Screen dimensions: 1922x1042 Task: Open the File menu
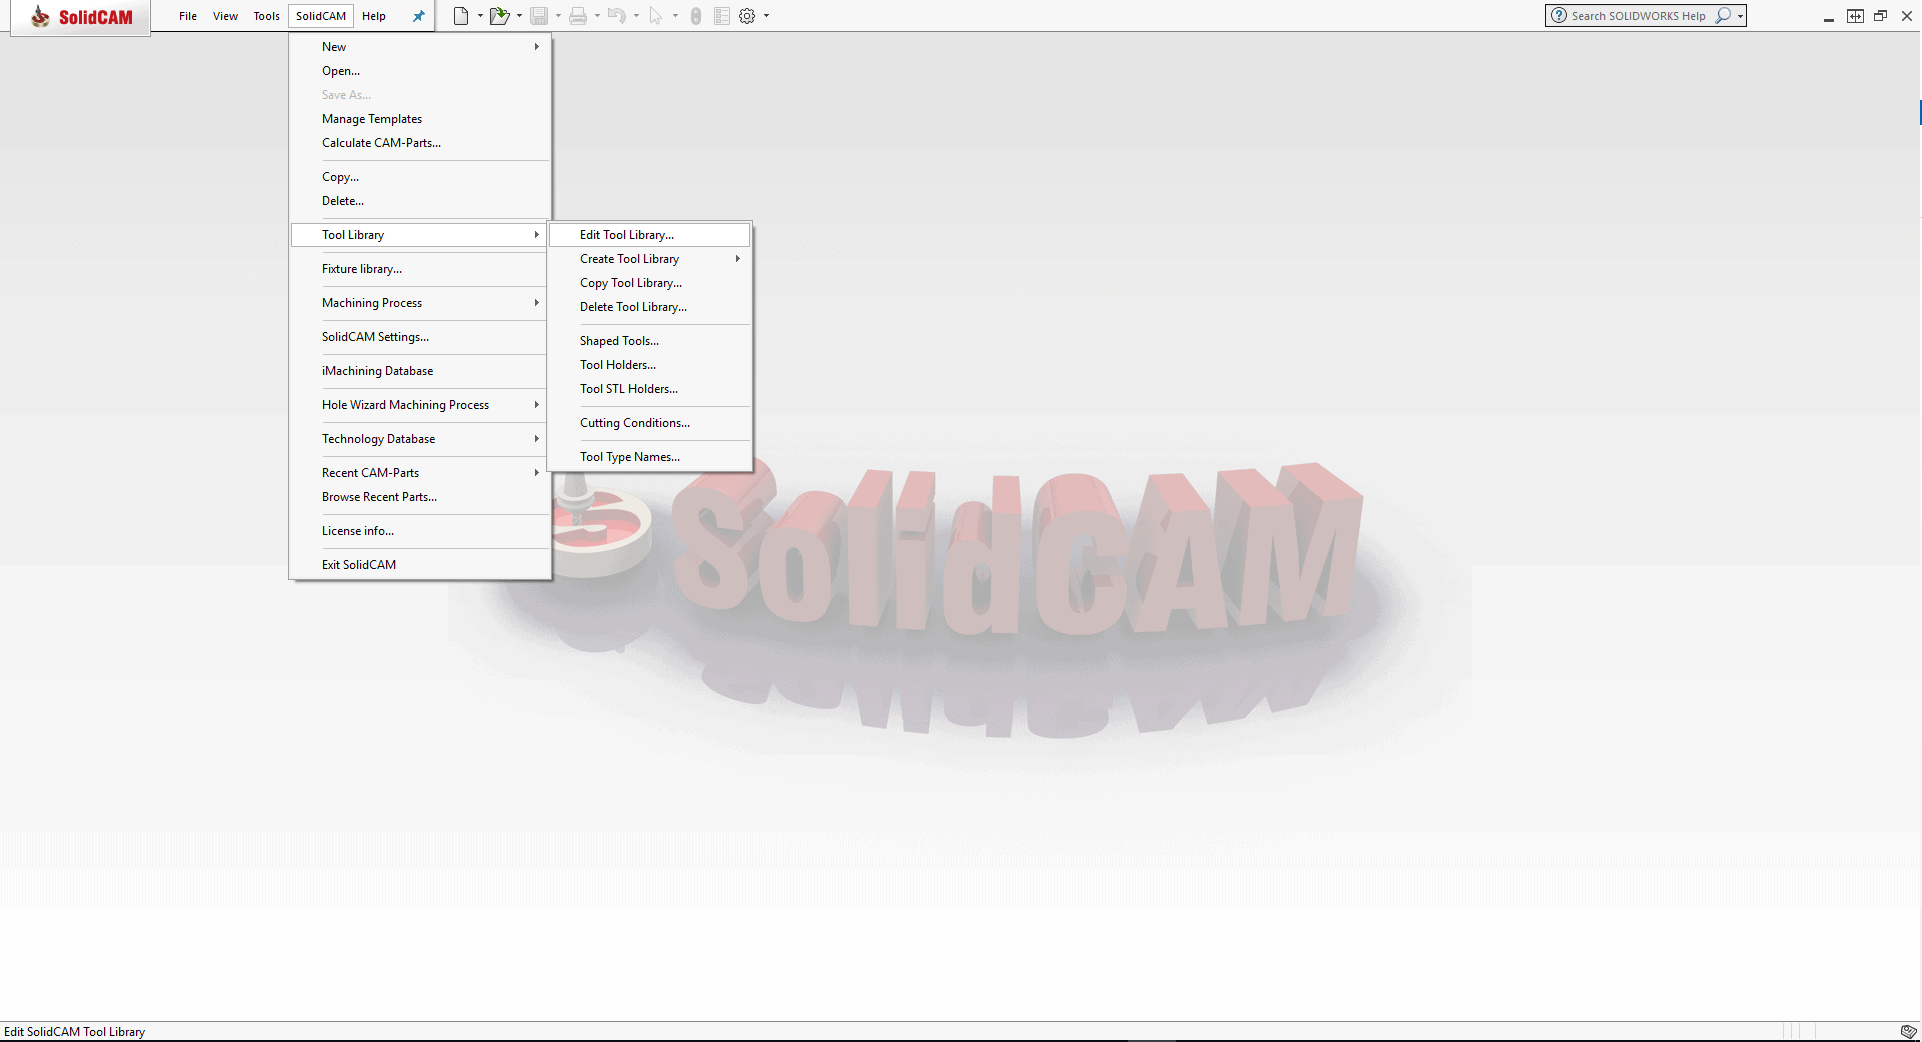point(188,16)
